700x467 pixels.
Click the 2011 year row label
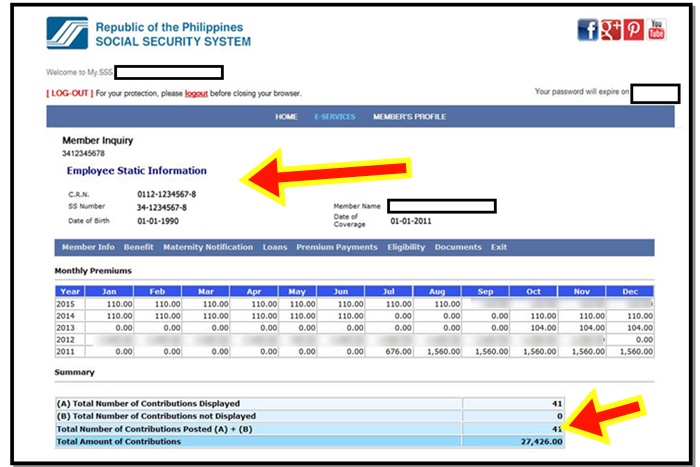(x=65, y=352)
